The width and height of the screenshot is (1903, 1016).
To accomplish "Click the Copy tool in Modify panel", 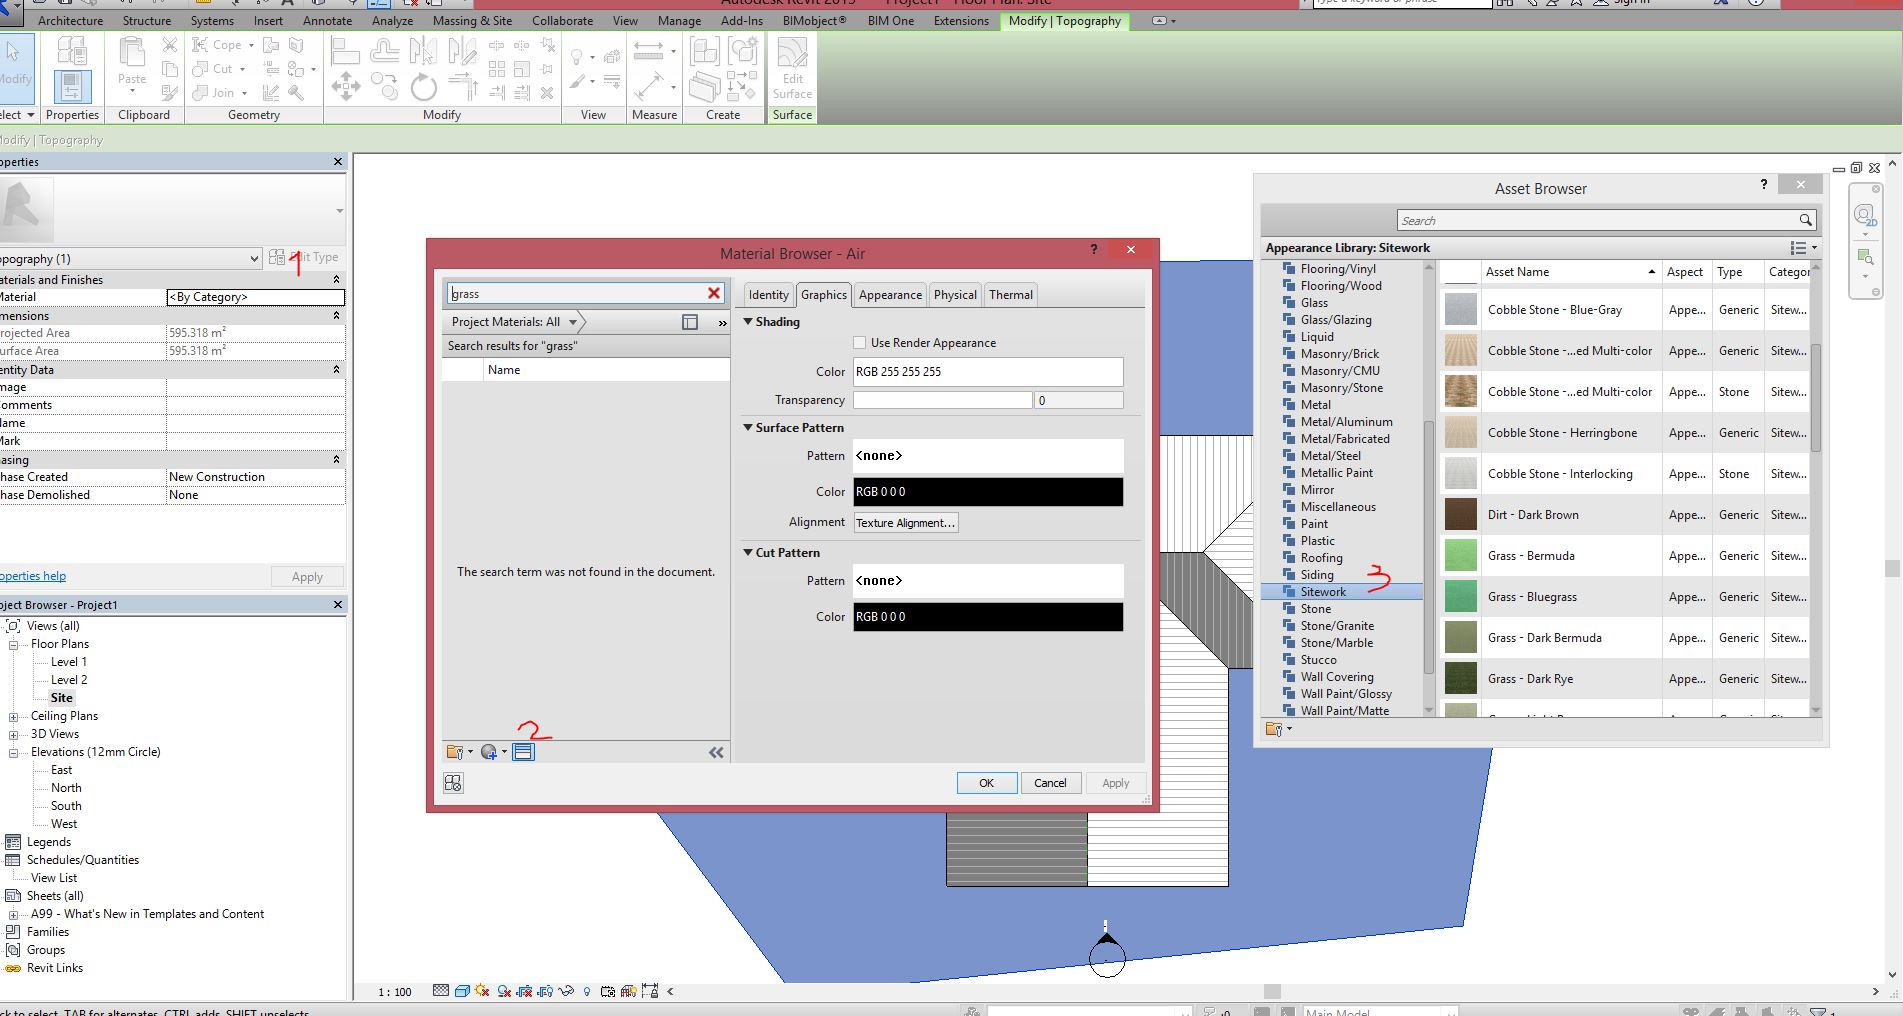I will (x=384, y=87).
